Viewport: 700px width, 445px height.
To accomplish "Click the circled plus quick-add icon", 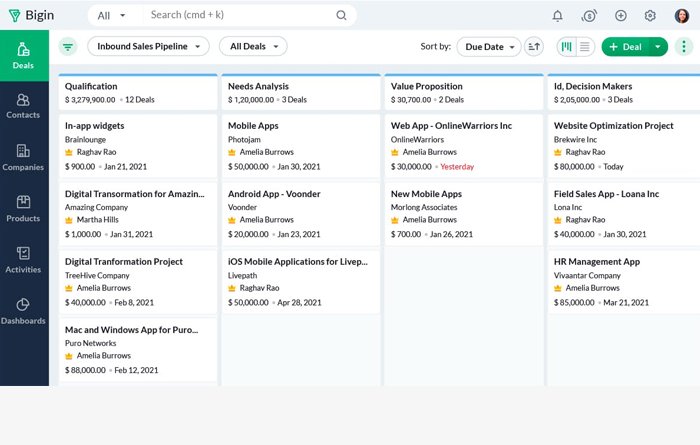I will tap(621, 16).
